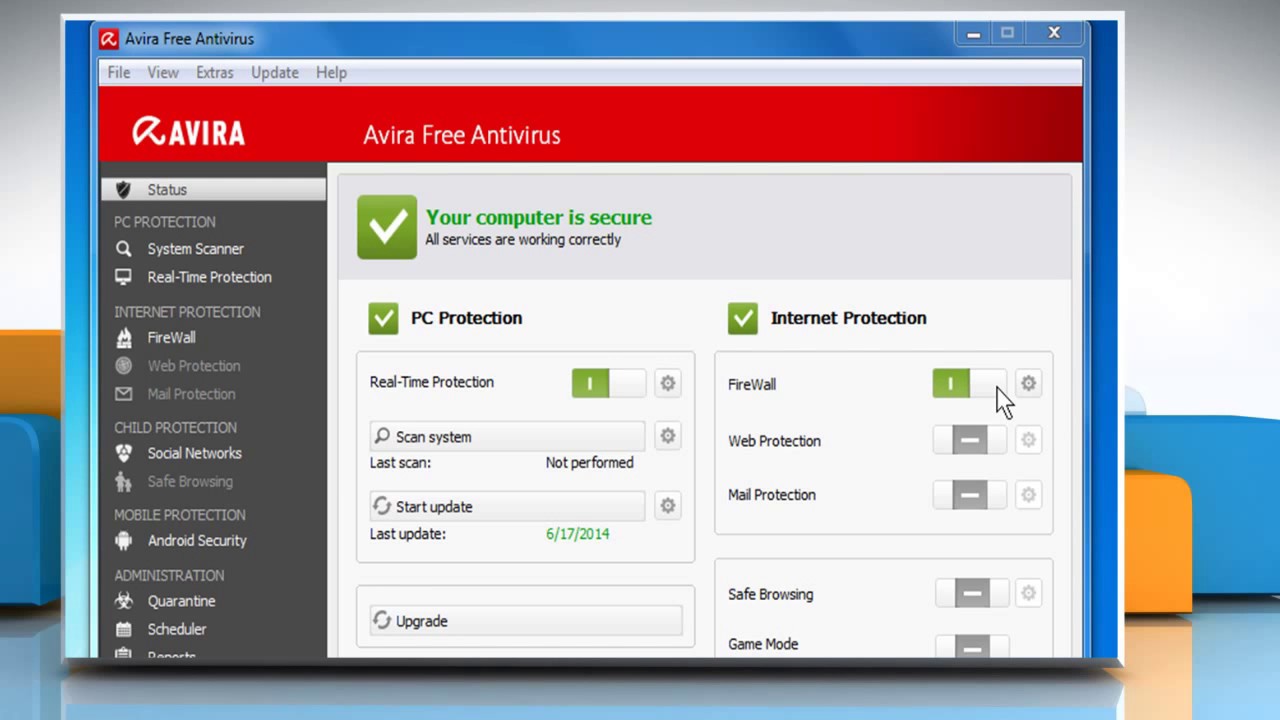The image size is (1280, 720).
Task: Open the Help menu
Action: click(331, 72)
